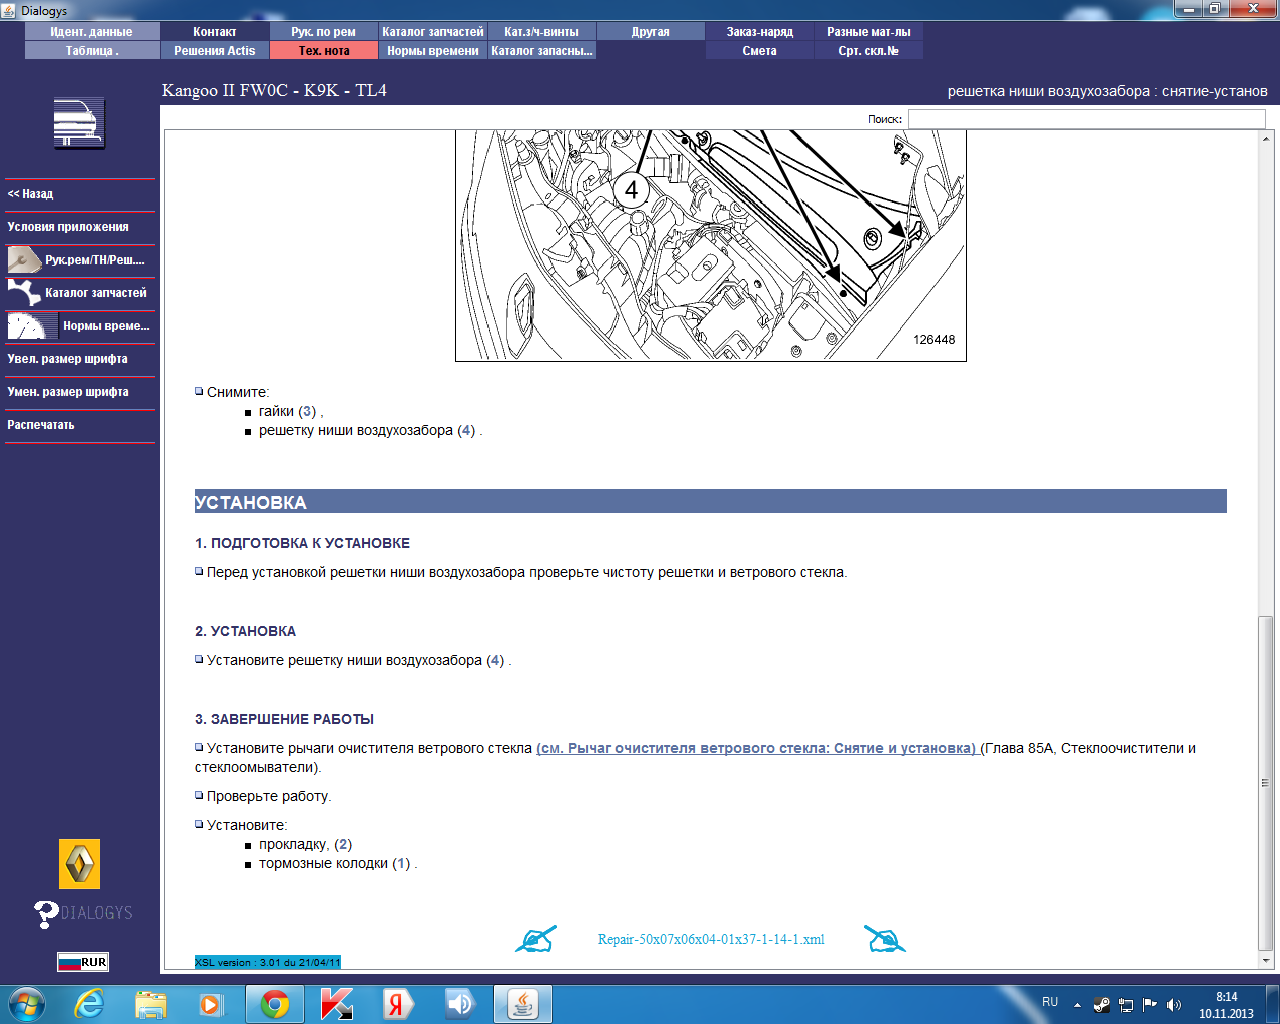Click the vehicle icon in the sidebar
This screenshot has height=1024, width=1280.
click(x=79, y=124)
